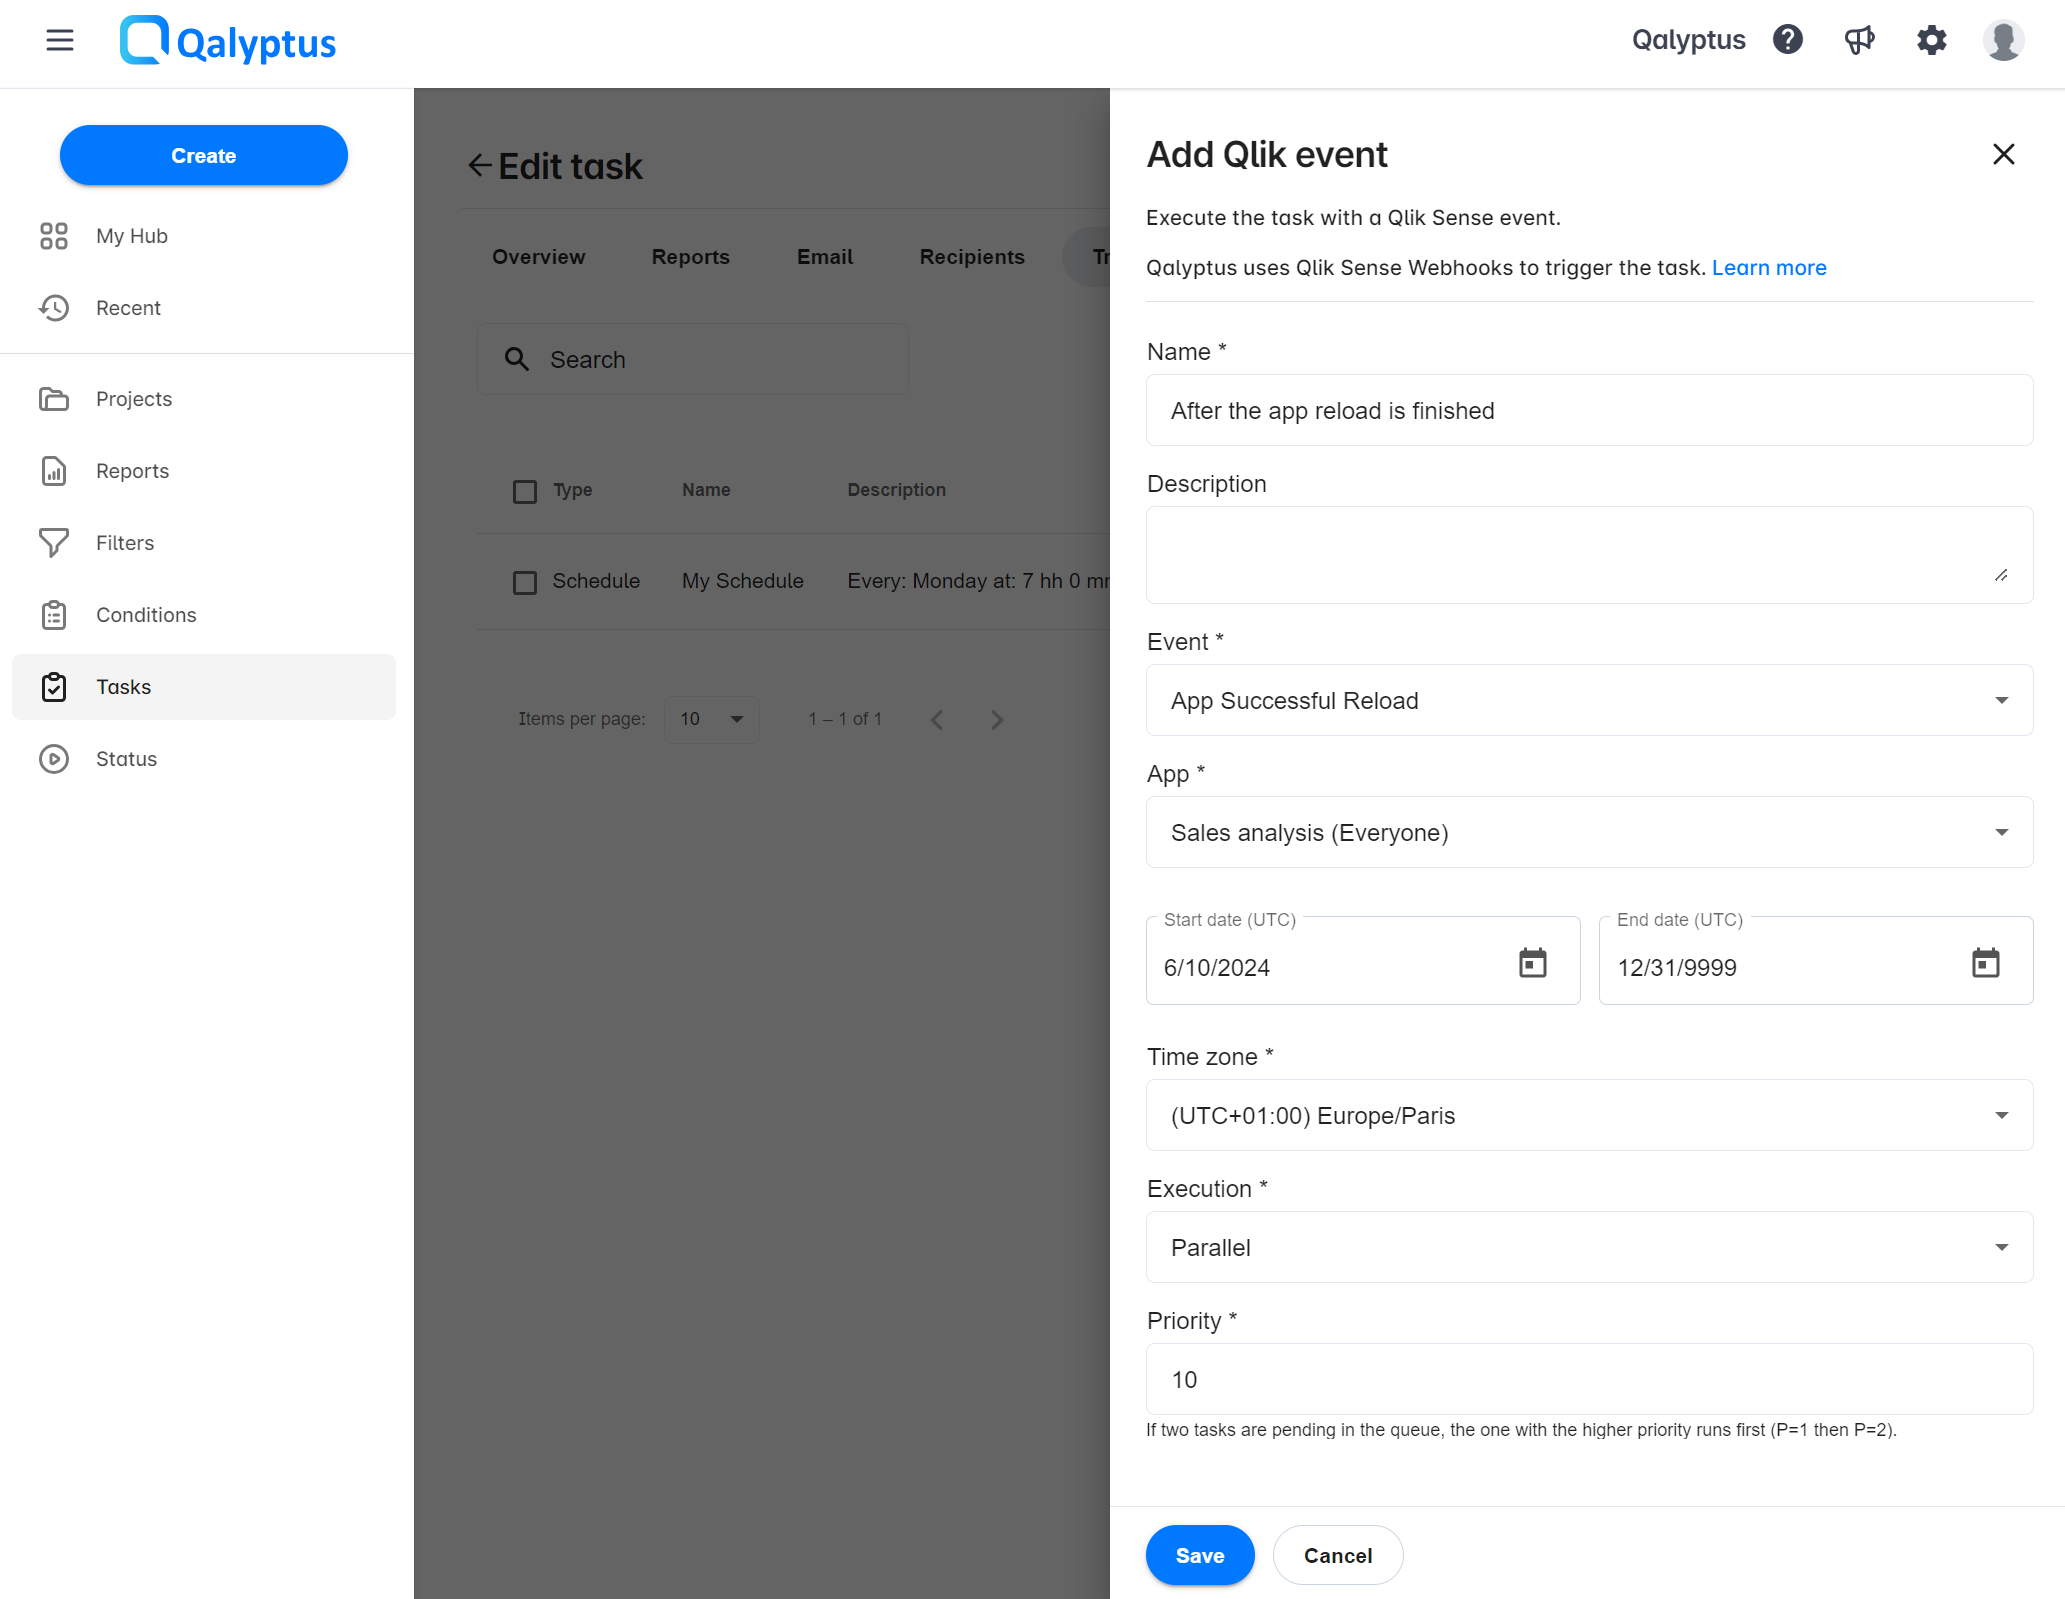Open the Filters sidebar icon

(55, 541)
